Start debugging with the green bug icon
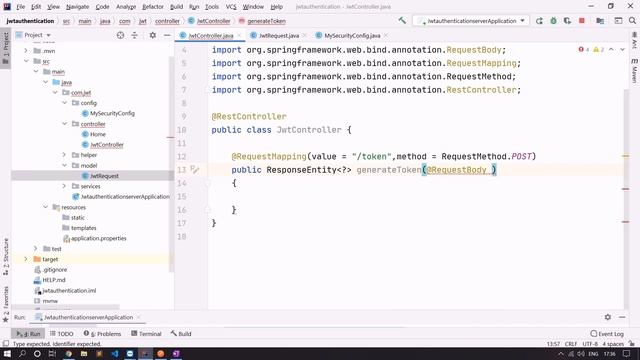640x360 pixels. click(x=553, y=21)
